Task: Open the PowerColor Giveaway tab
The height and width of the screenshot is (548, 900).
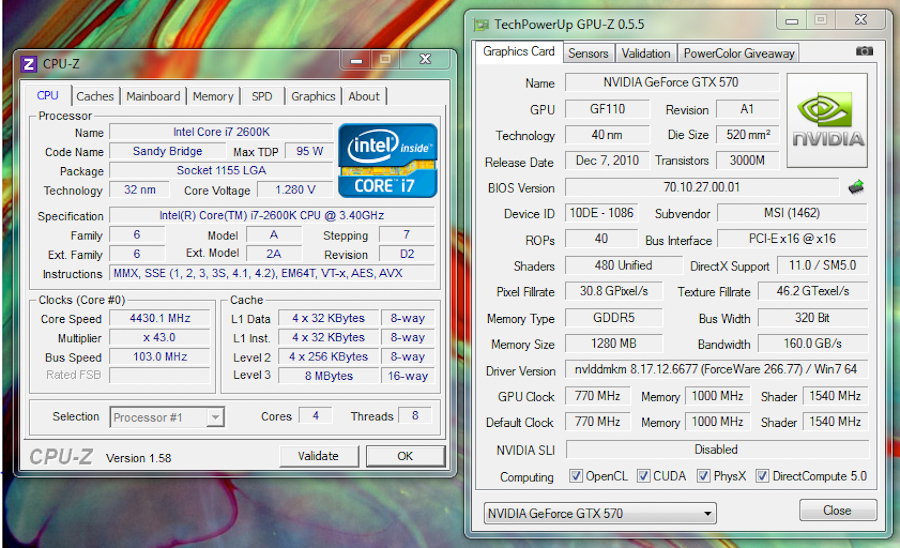Action: click(x=739, y=53)
